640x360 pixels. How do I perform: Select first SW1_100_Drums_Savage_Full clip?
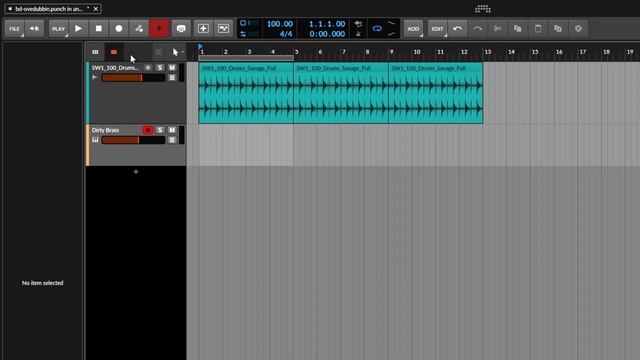(246, 93)
